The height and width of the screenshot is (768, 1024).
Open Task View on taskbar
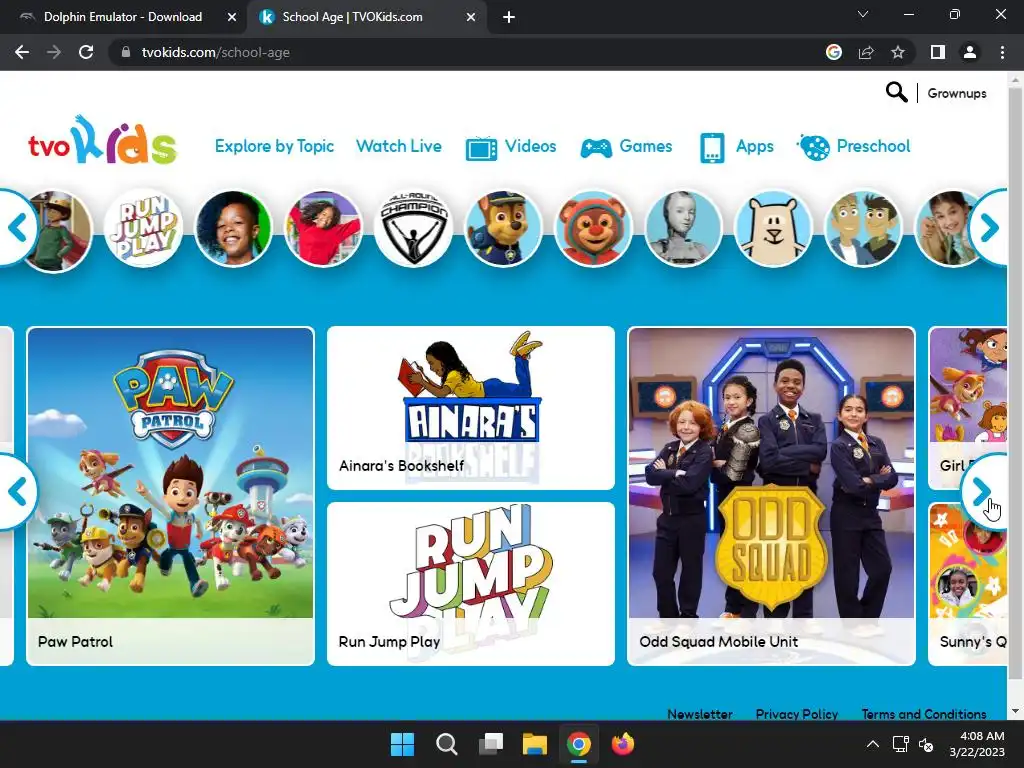pos(491,744)
